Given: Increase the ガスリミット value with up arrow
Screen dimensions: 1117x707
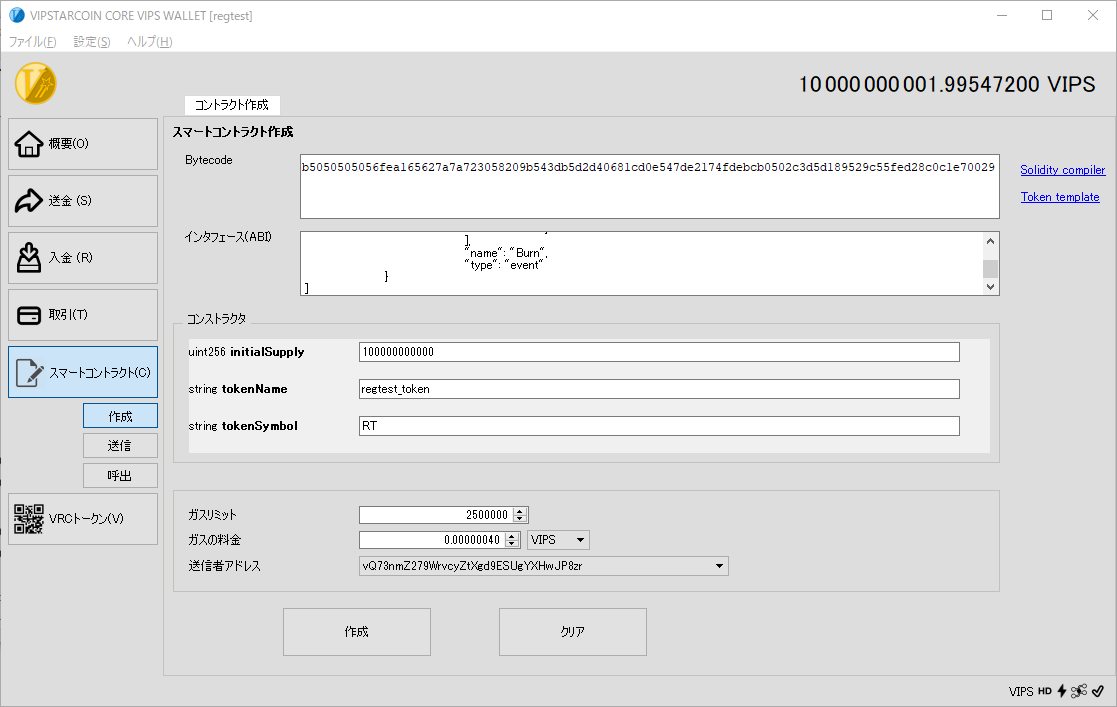Looking at the screenshot, I should pos(520,511).
